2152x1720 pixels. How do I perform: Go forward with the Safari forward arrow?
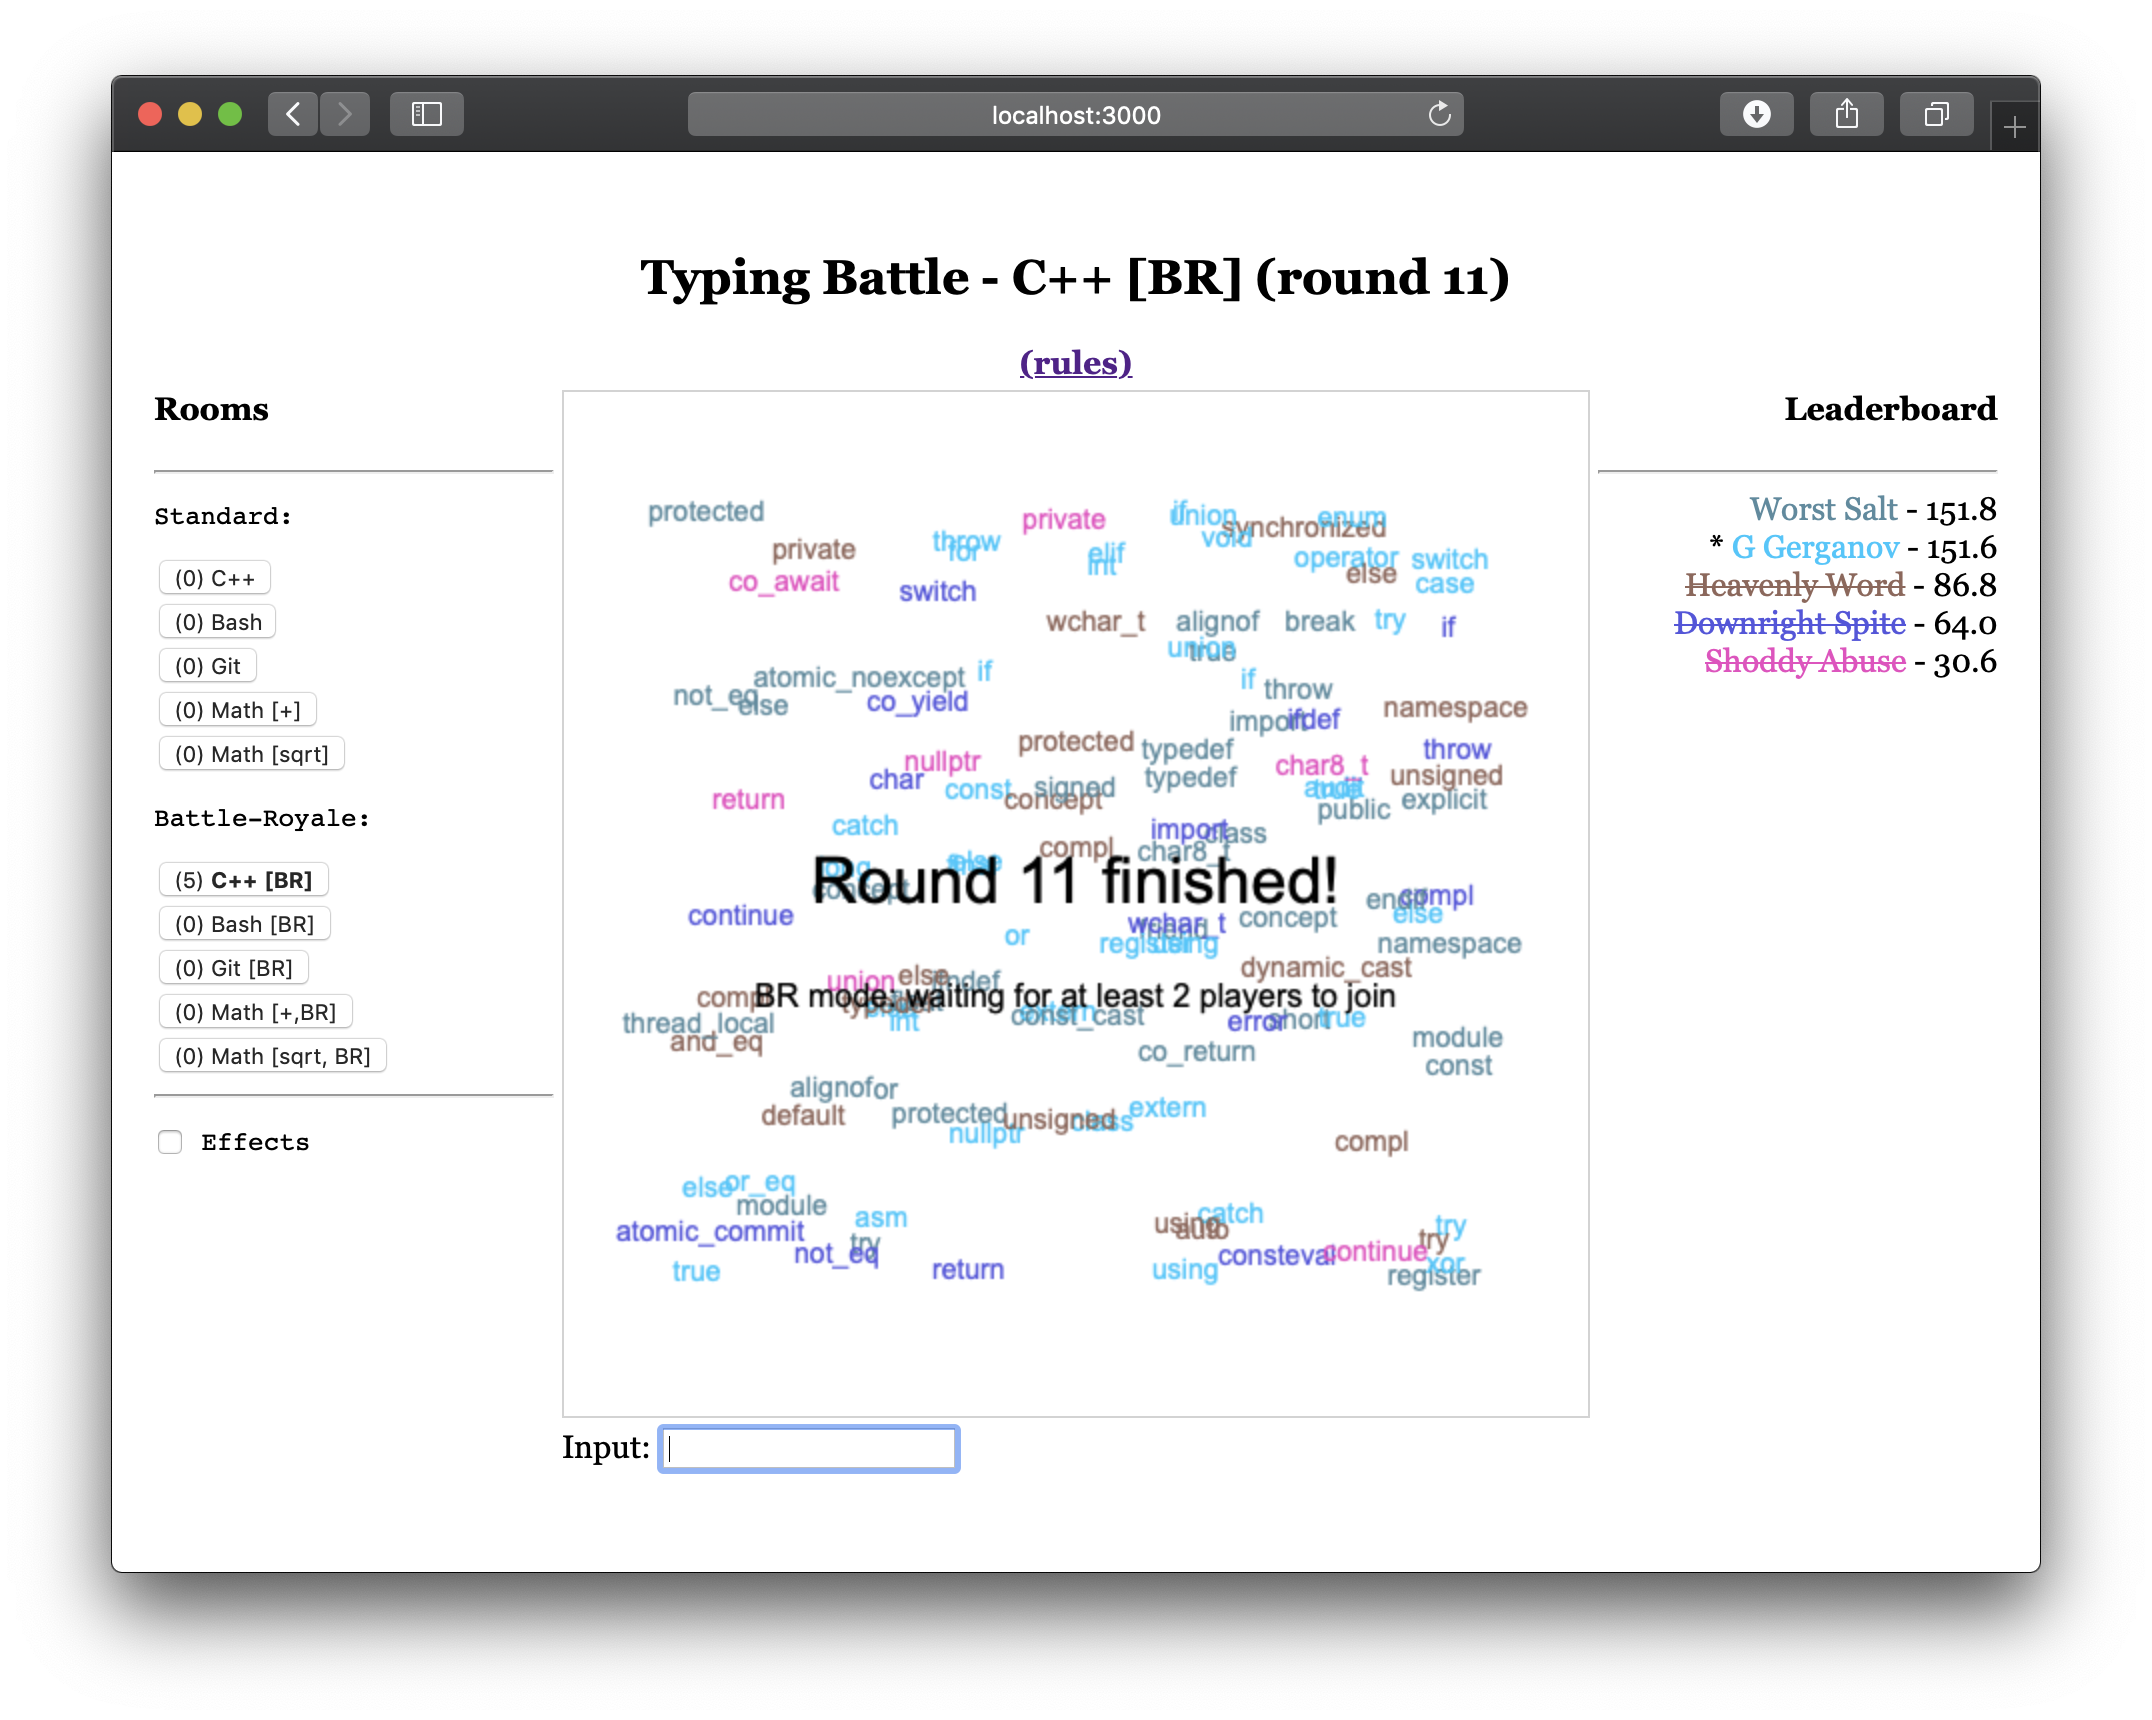click(345, 114)
